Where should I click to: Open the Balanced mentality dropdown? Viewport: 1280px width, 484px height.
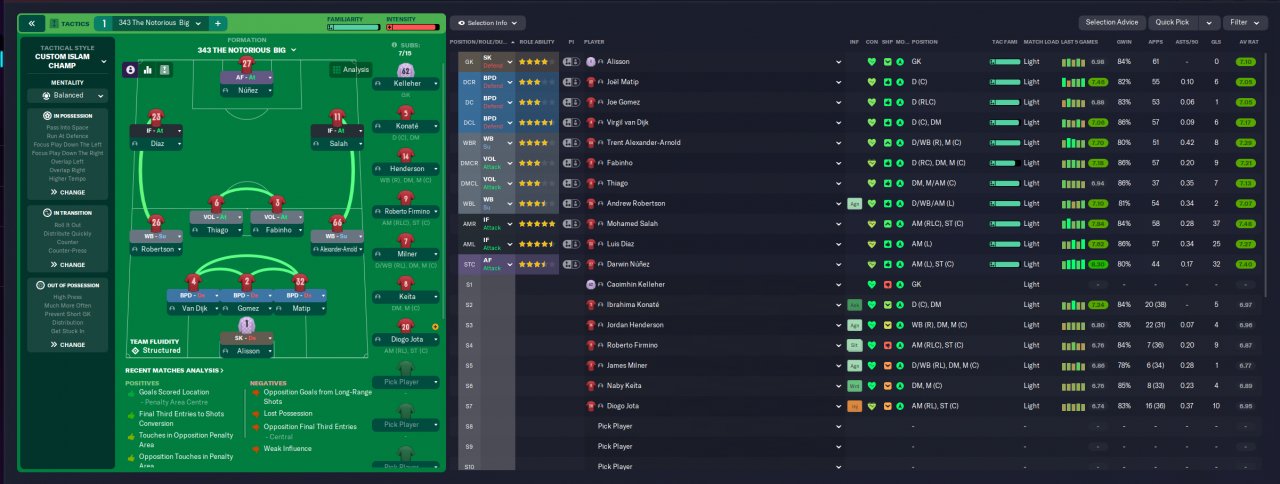(x=68, y=96)
